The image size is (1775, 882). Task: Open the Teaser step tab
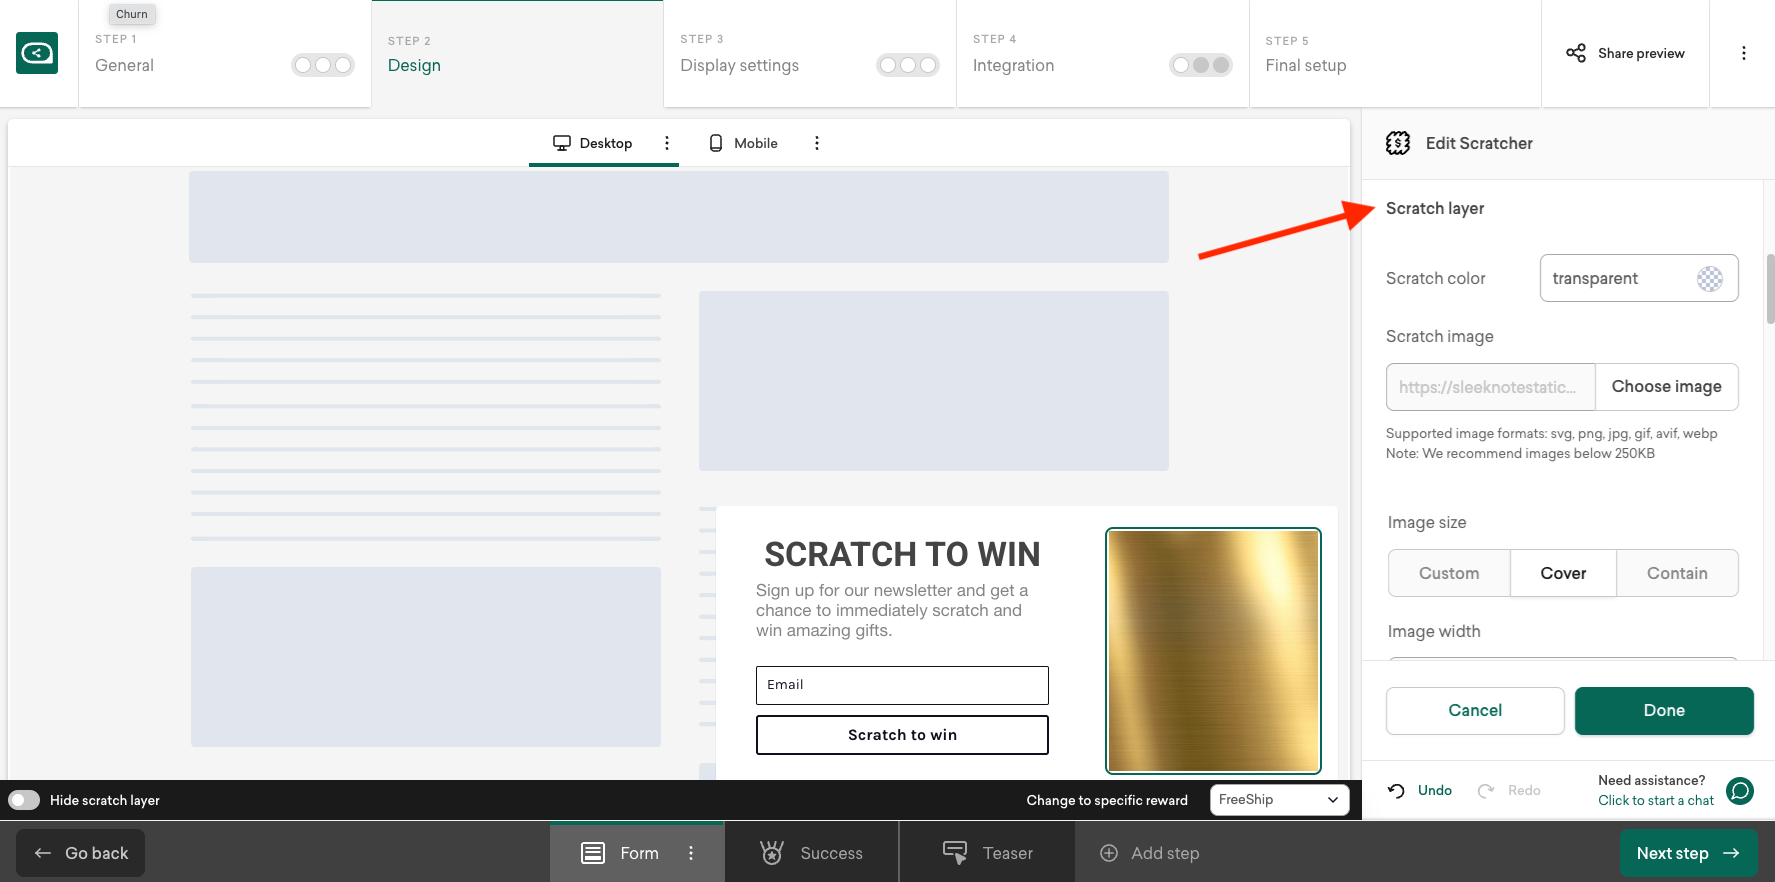[988, 853]
